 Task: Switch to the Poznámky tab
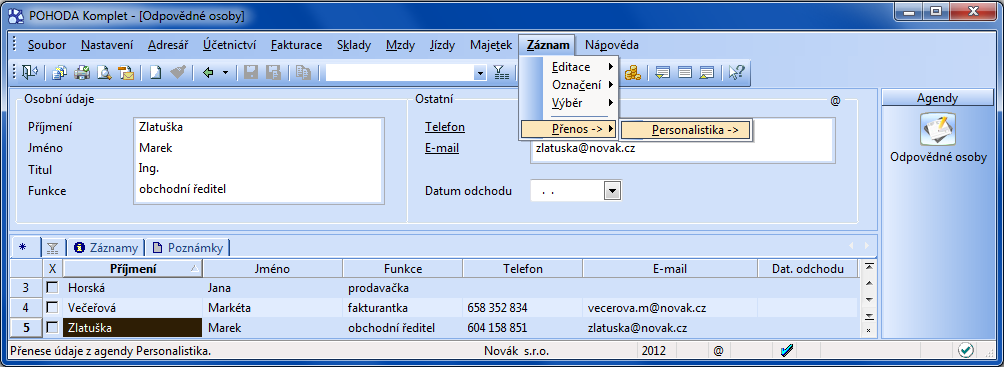tap(188, 248)
